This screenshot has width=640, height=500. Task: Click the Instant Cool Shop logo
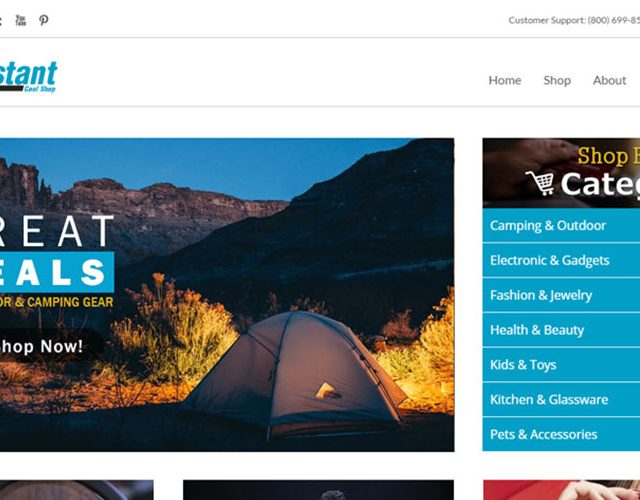(28, 77)
